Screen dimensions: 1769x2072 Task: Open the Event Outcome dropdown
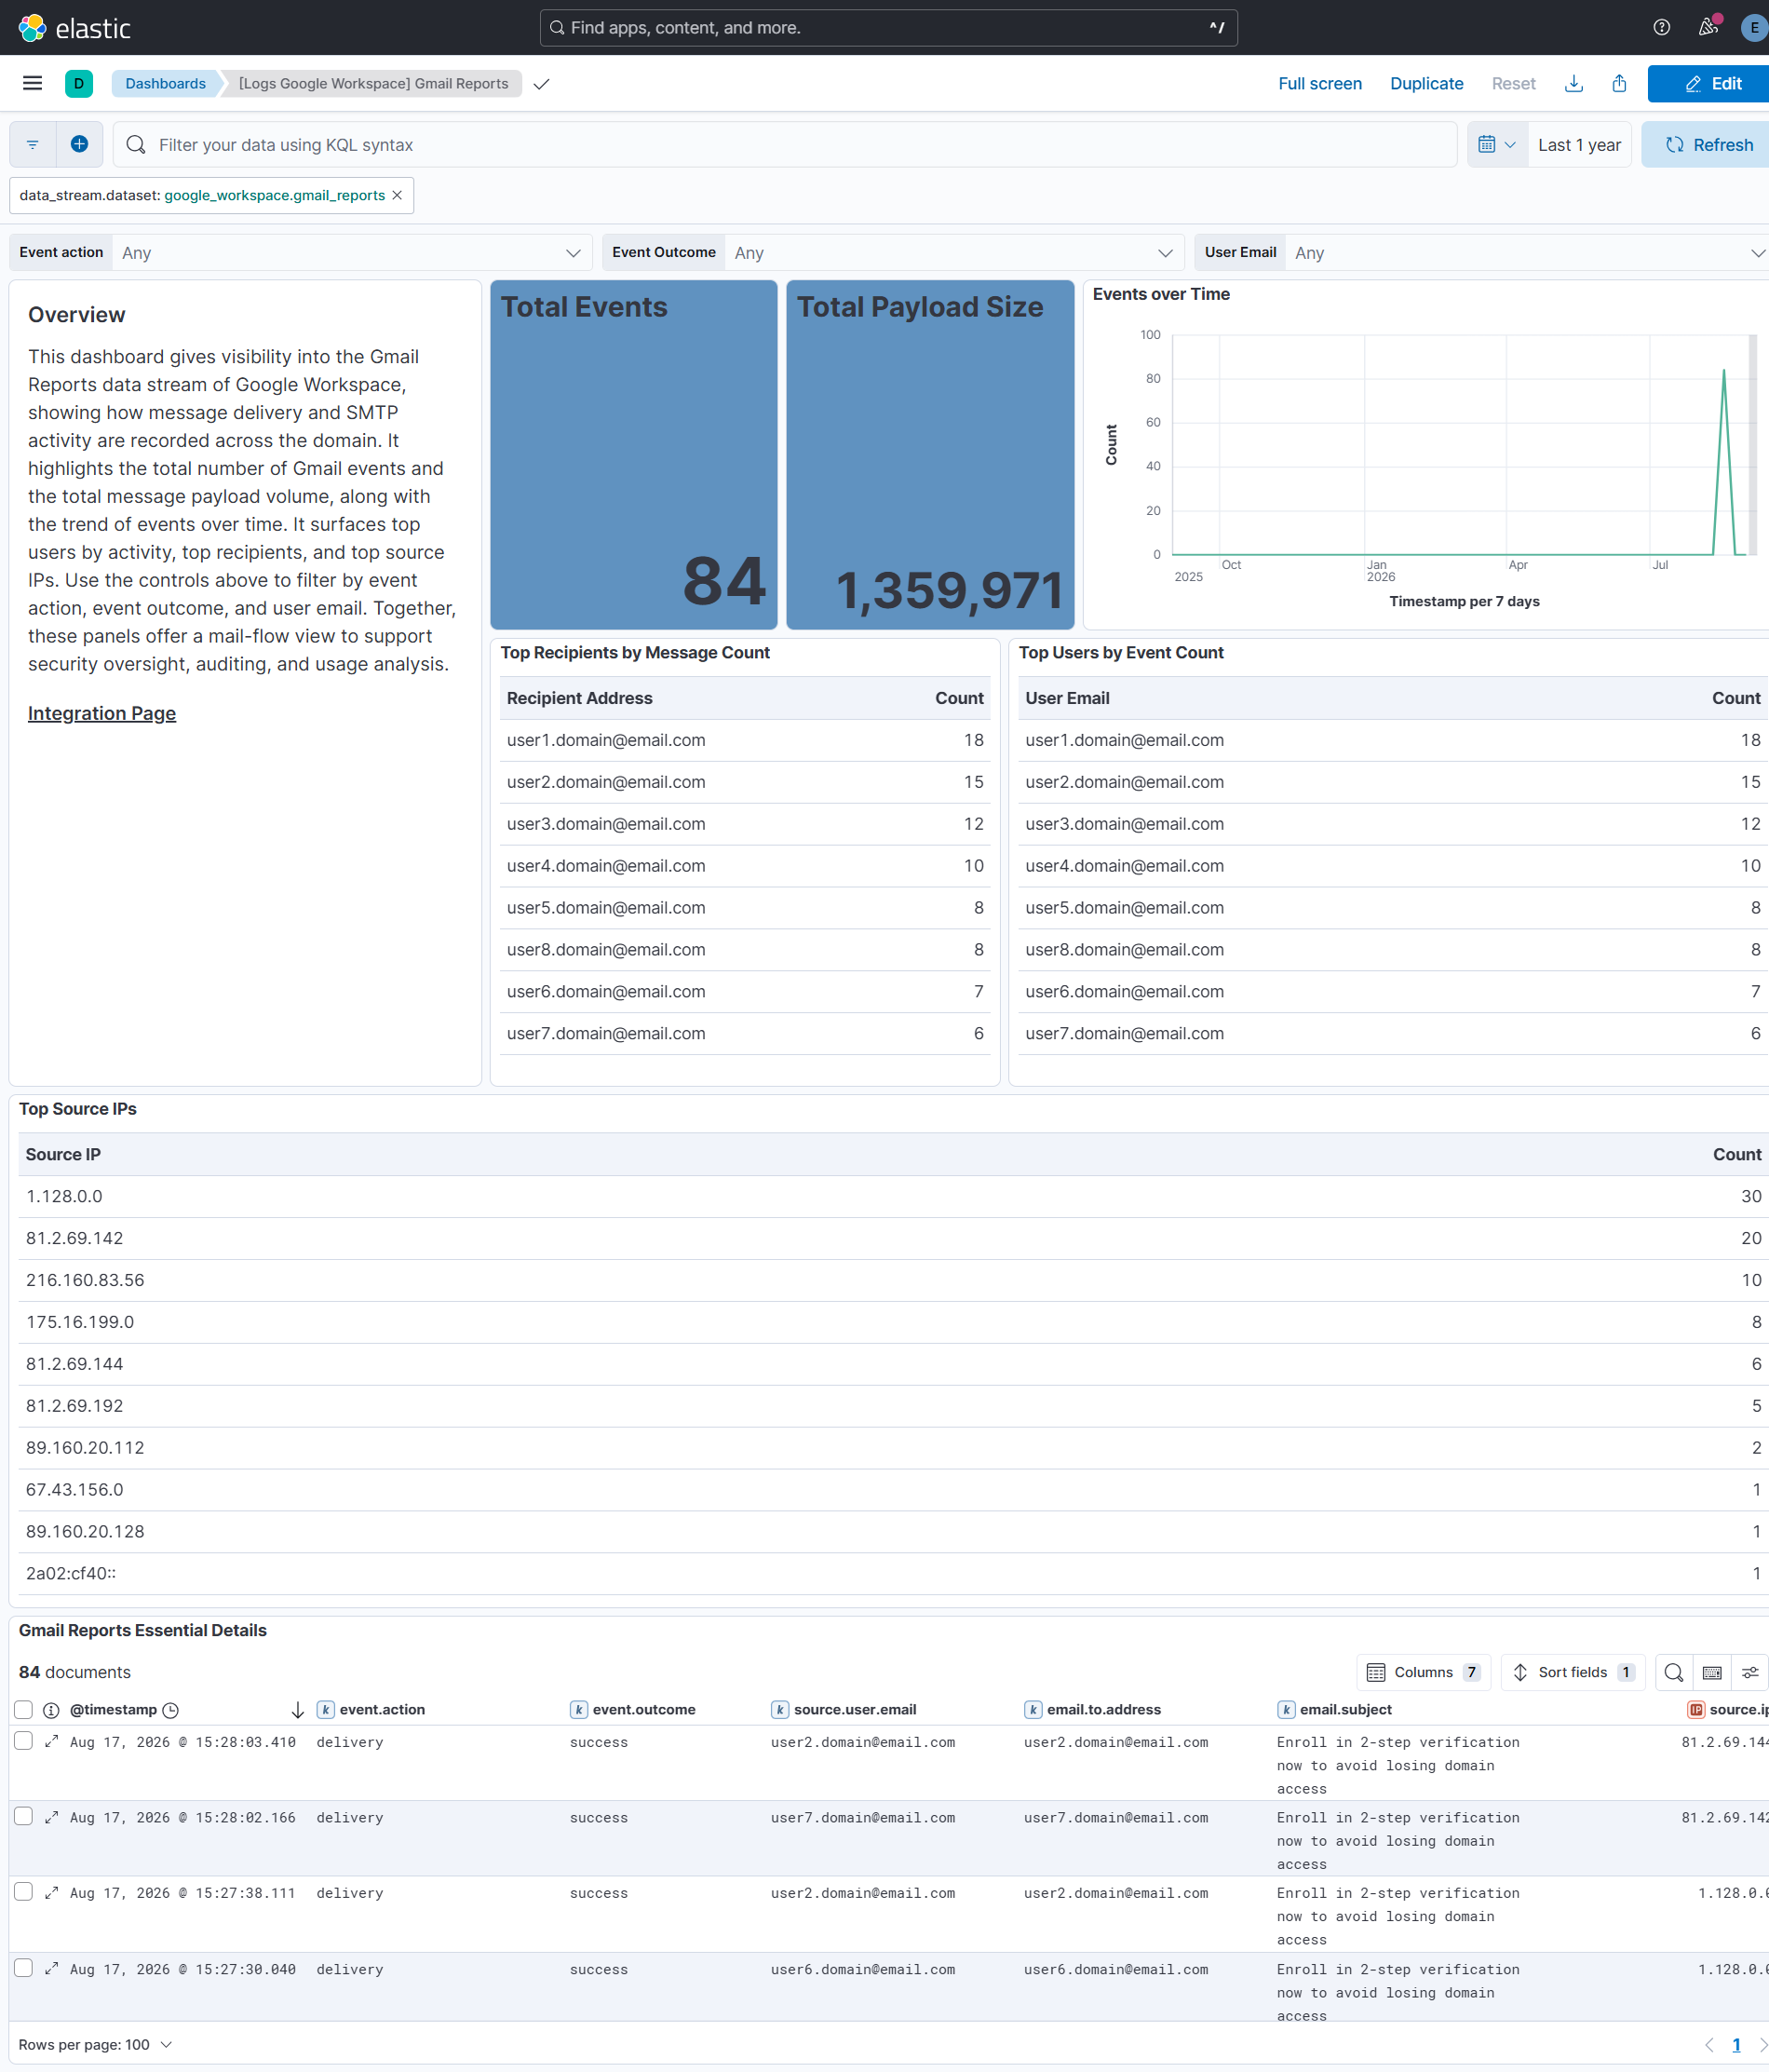point(954,253)
